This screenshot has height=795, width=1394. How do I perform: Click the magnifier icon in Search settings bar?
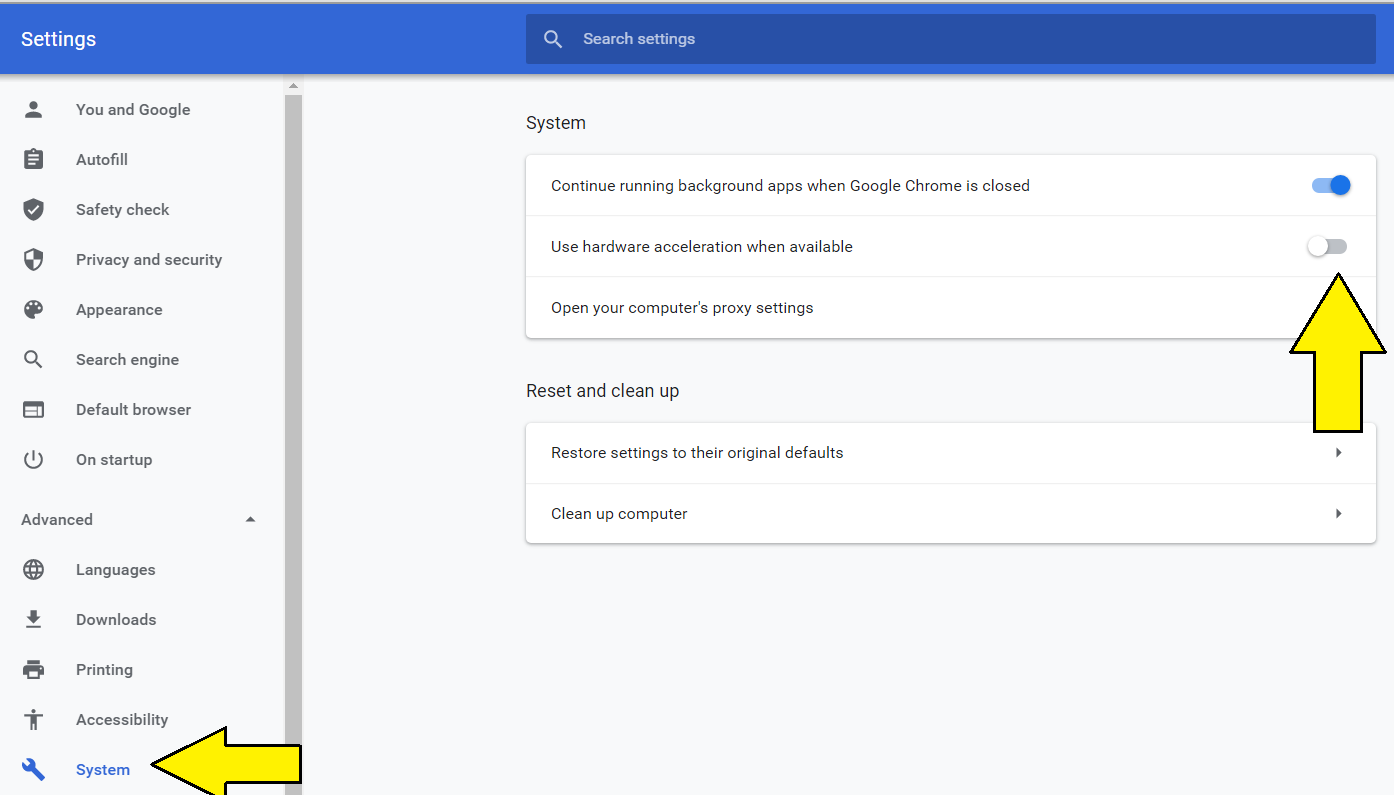pyautogui.click(x=553, y=39)
